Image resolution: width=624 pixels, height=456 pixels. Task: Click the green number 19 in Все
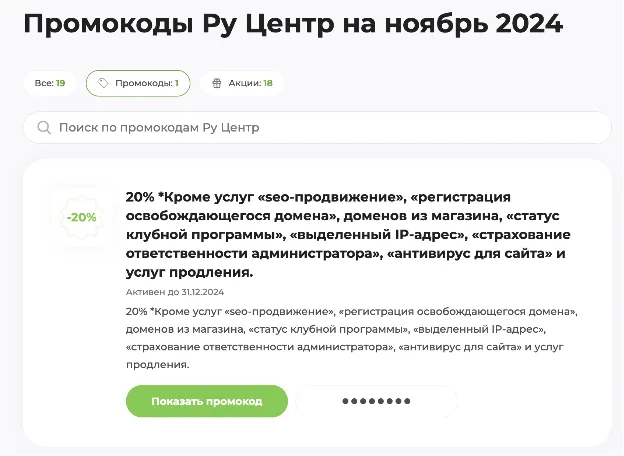click(60, 83)
